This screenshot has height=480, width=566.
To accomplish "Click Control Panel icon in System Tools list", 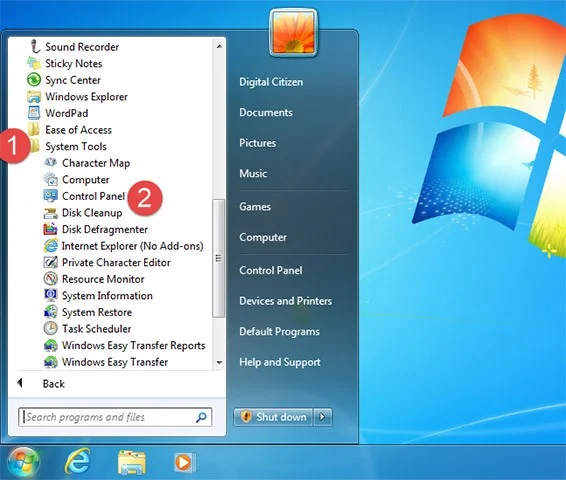I will coord(51,196).
